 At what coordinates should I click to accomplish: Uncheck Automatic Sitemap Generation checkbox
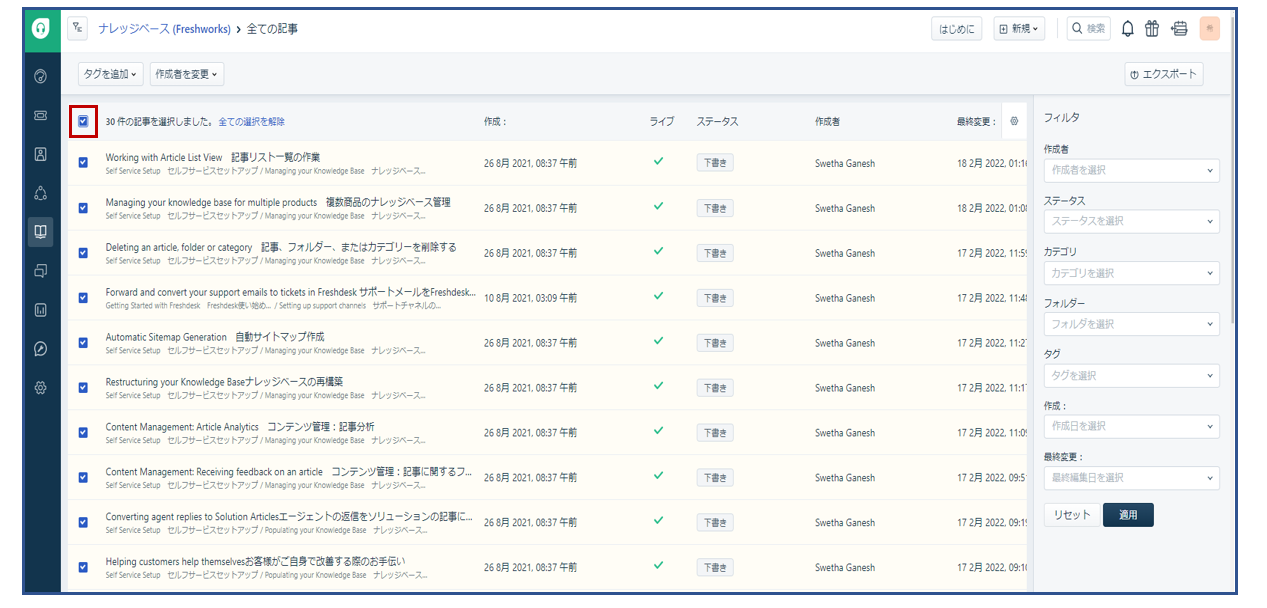(x=83, y=342)
